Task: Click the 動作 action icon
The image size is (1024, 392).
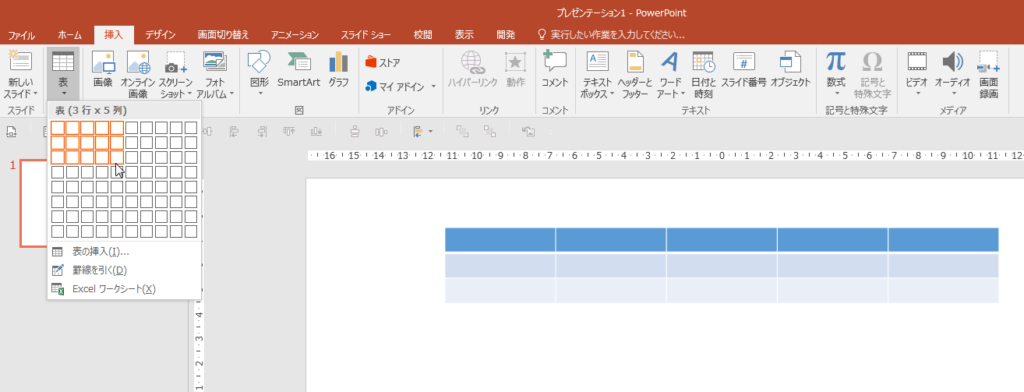Action: (x=515, y=61)
